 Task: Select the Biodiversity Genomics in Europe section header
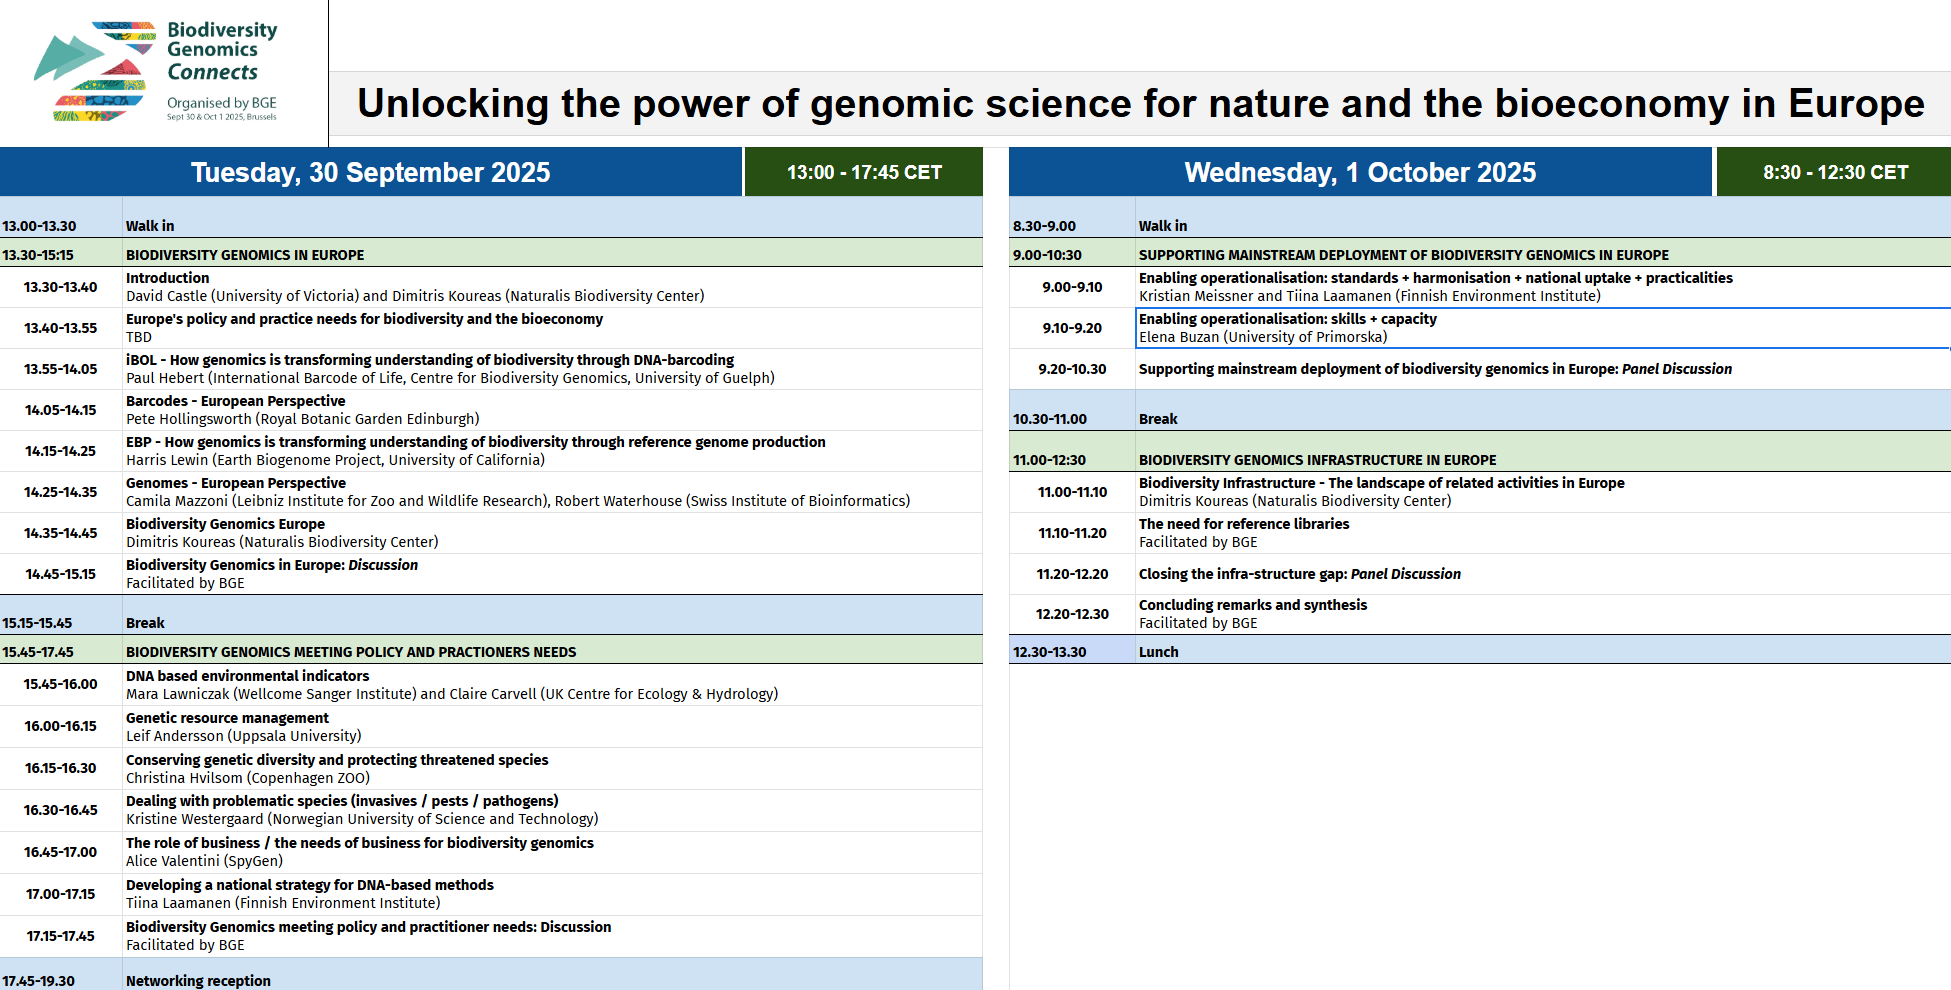(491, 253)
